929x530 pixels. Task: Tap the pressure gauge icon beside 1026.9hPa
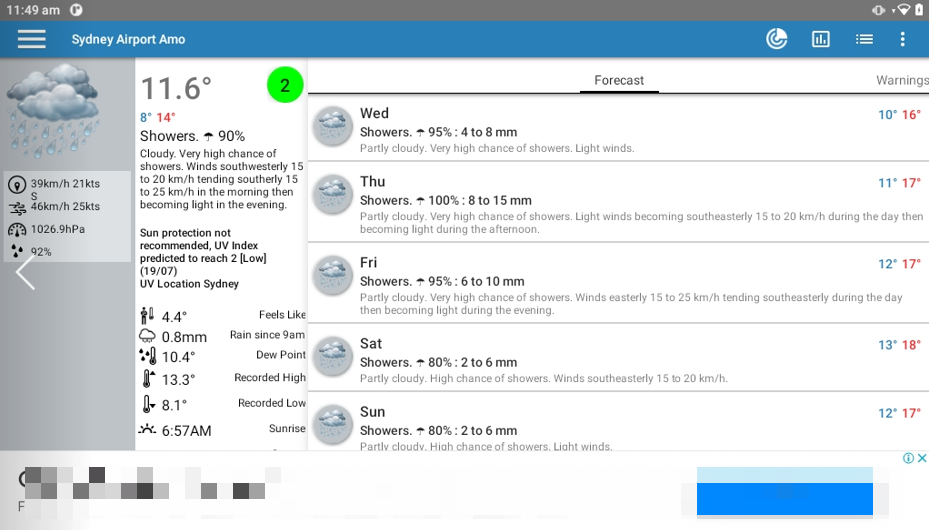tap(17, 229)
